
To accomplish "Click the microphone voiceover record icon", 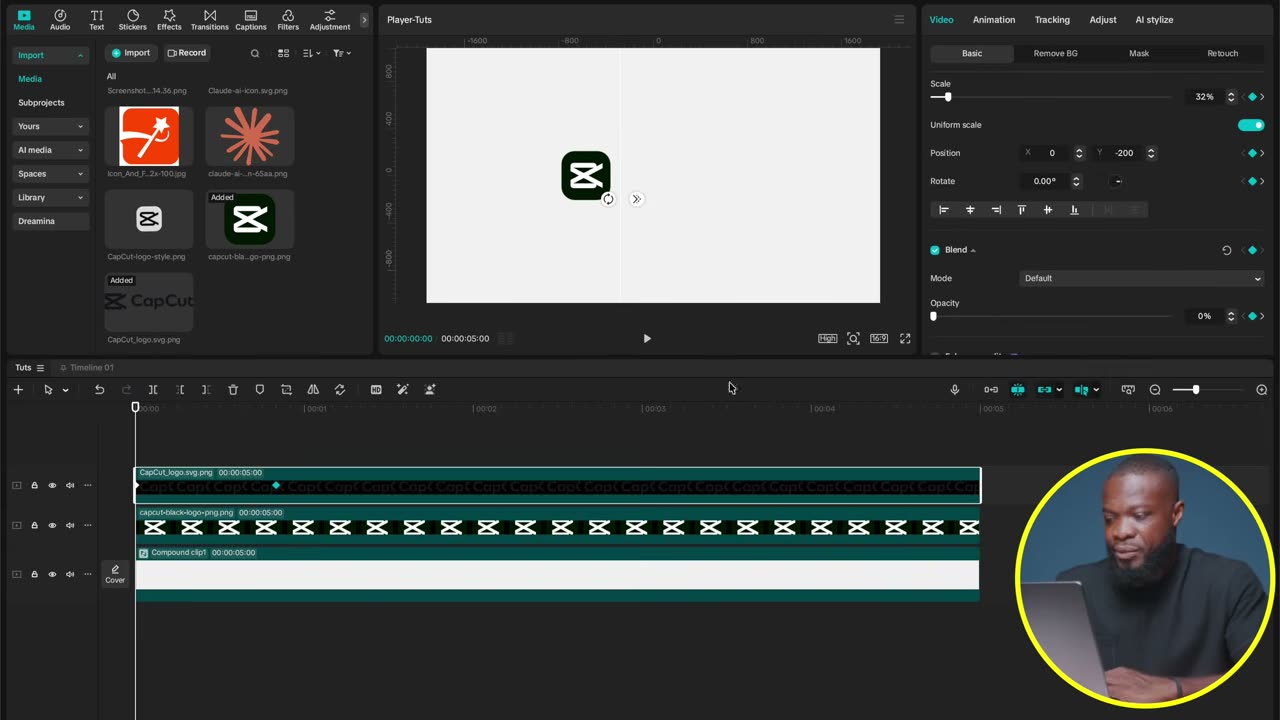I will [954, 389].
